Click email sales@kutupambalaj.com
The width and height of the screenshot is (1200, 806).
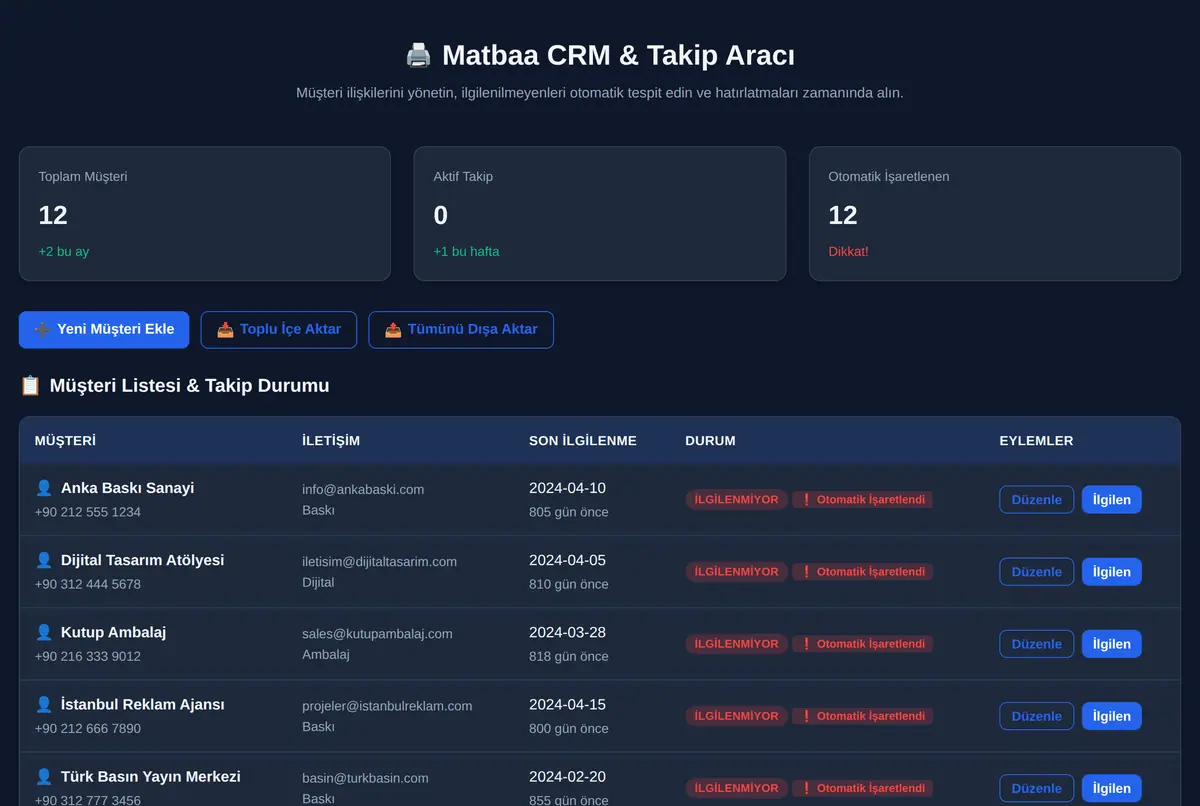click(x=377, y=633)
